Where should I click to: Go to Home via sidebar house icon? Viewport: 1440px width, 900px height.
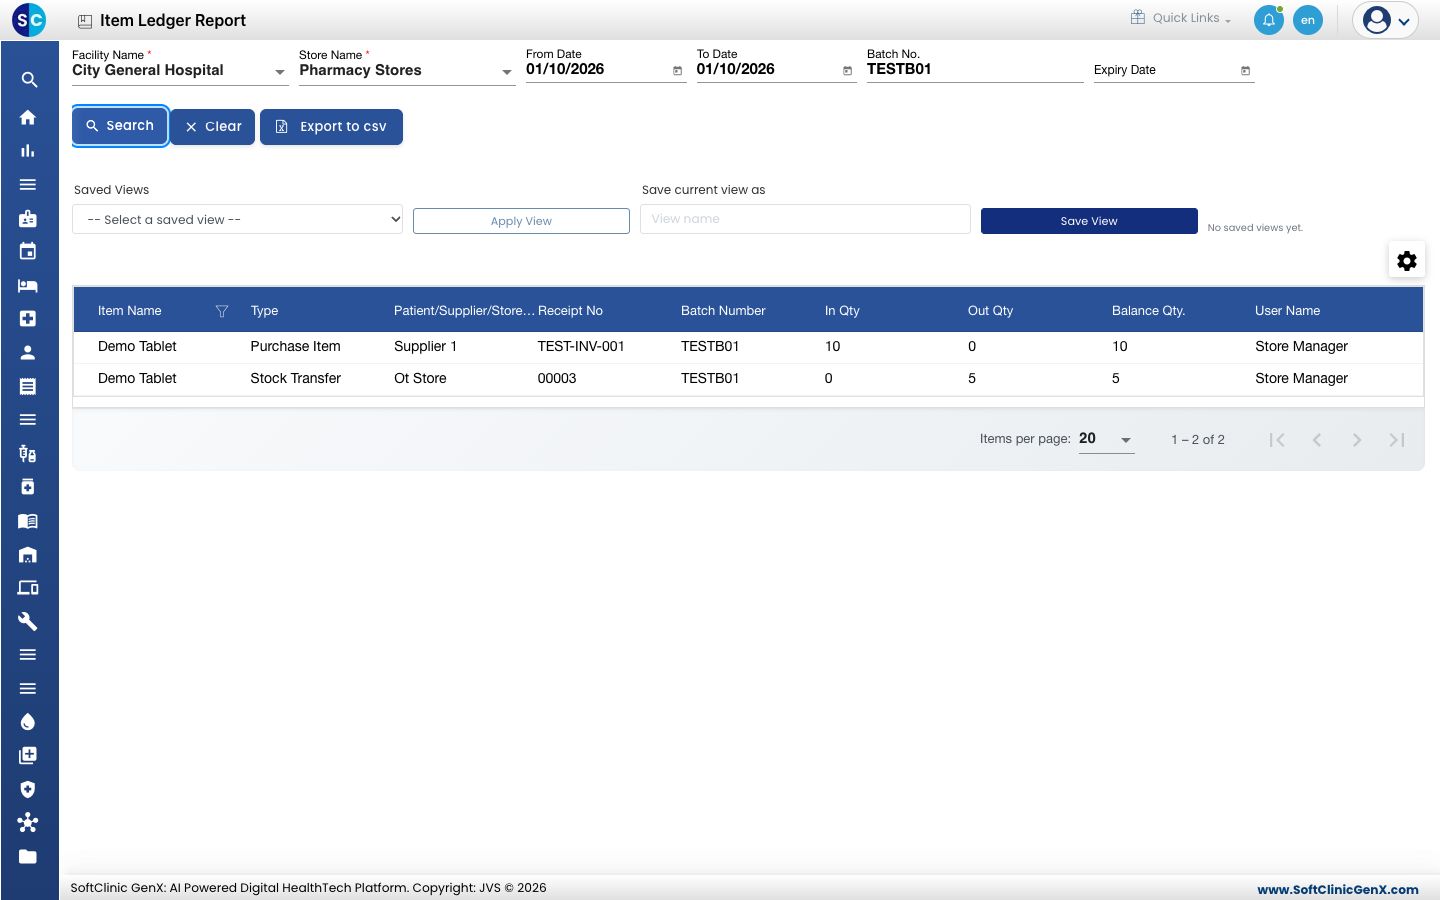28,117
